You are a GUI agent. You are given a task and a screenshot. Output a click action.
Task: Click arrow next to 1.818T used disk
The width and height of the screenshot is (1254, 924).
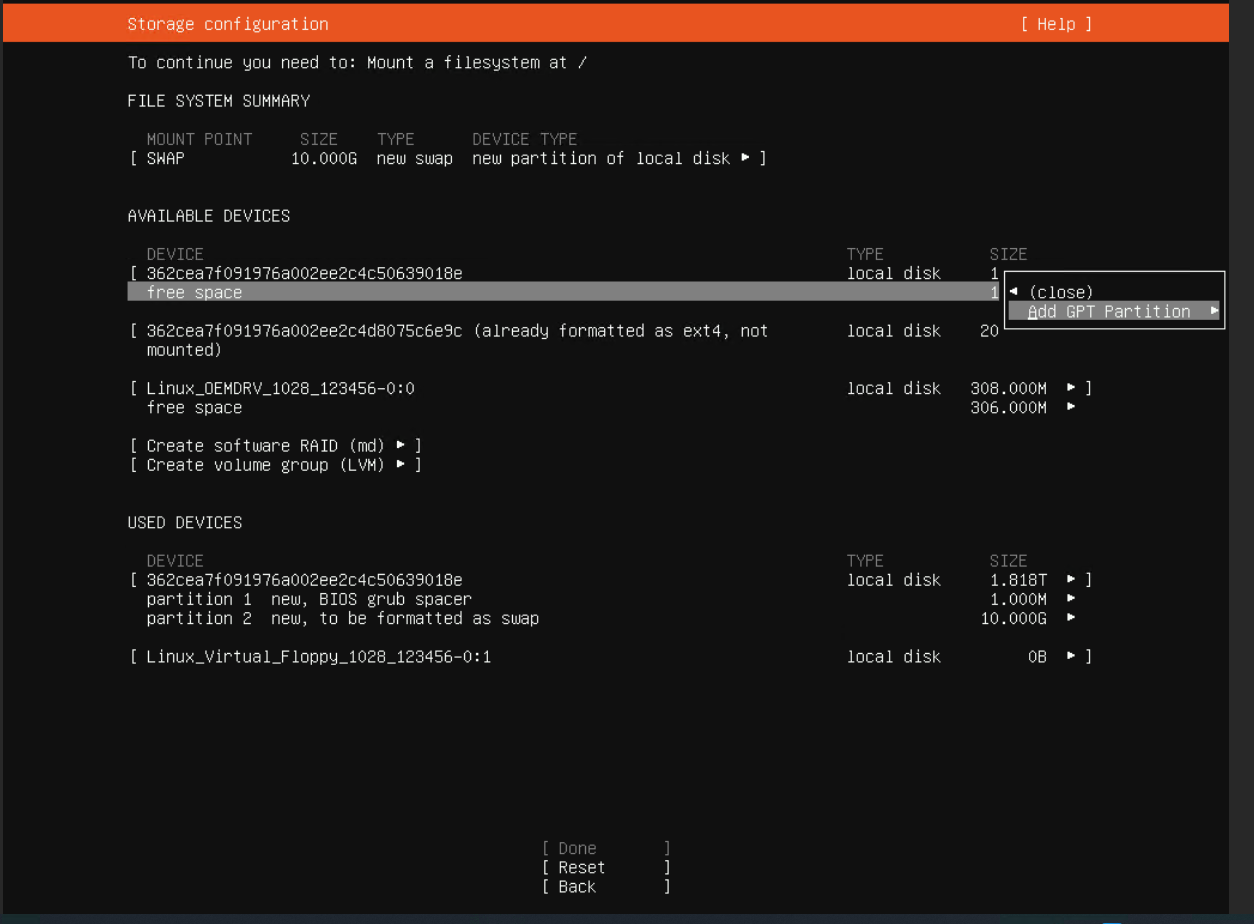pos(1071,580)
